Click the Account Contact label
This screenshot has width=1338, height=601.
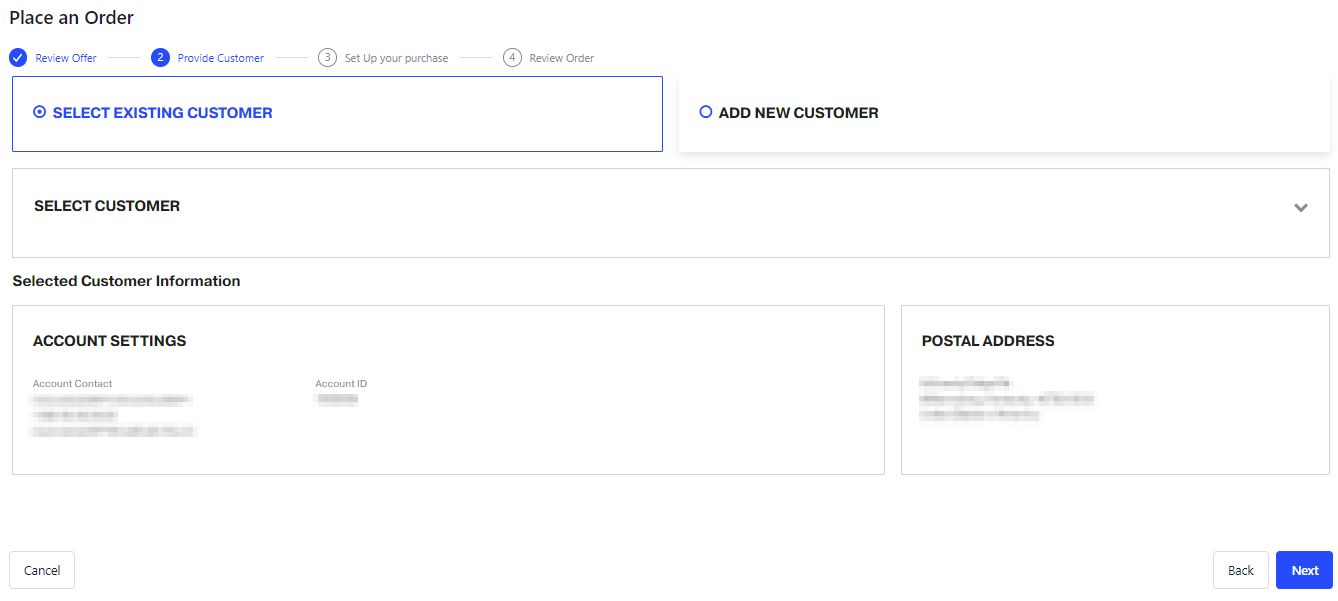click(x=73, y=384)
